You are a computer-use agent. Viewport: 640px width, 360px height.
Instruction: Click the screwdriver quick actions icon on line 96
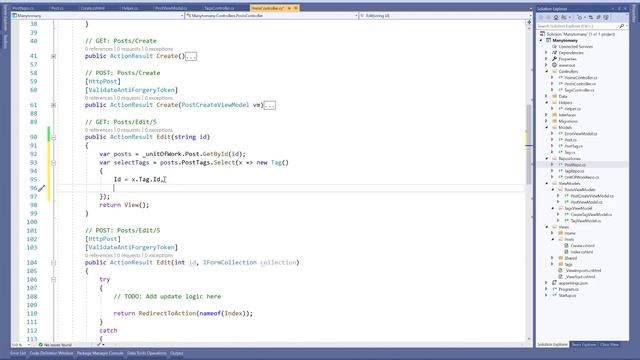point(41,188)
